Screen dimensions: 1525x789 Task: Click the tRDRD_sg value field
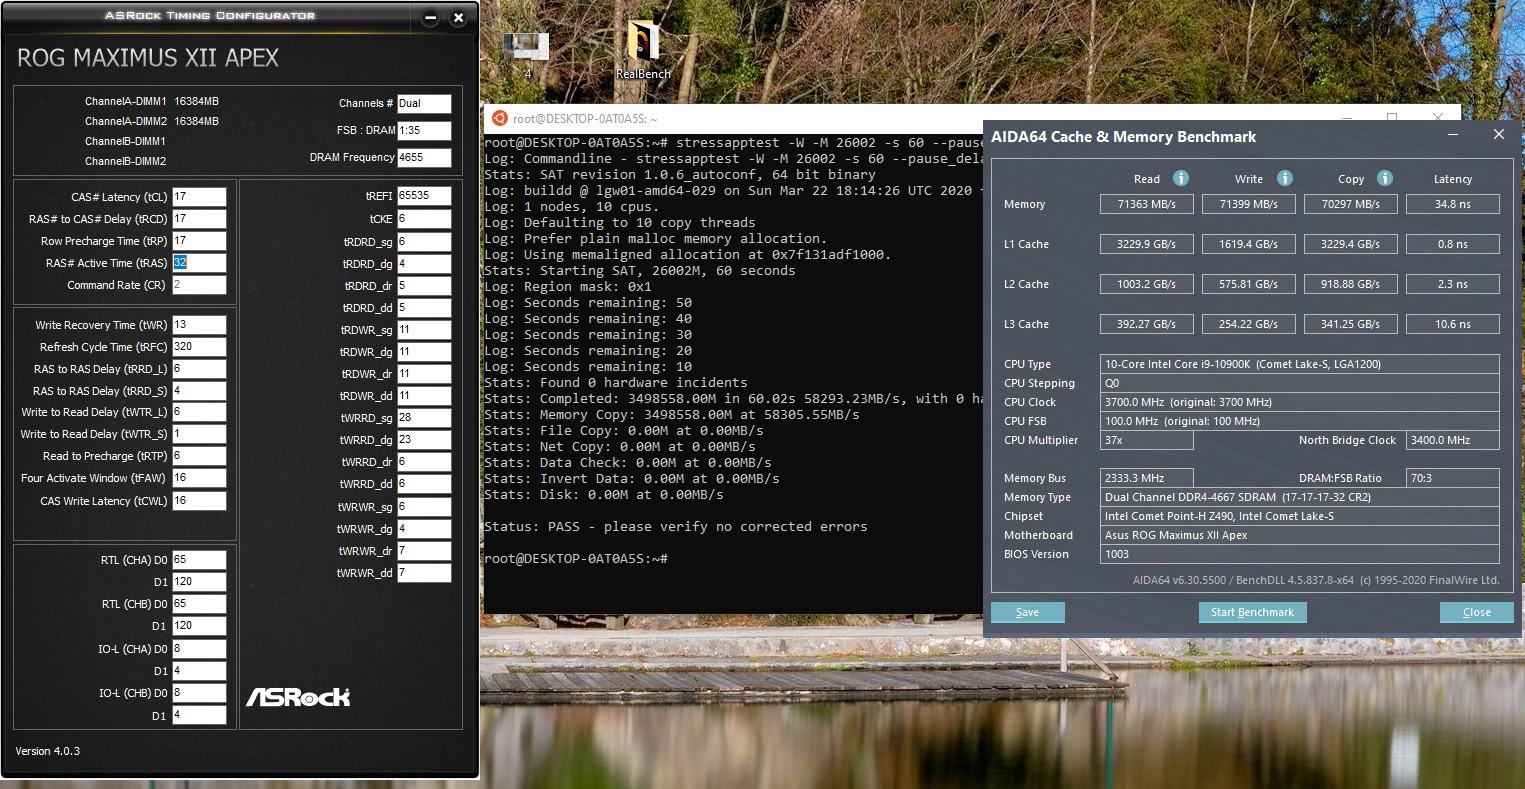[424, 242]
